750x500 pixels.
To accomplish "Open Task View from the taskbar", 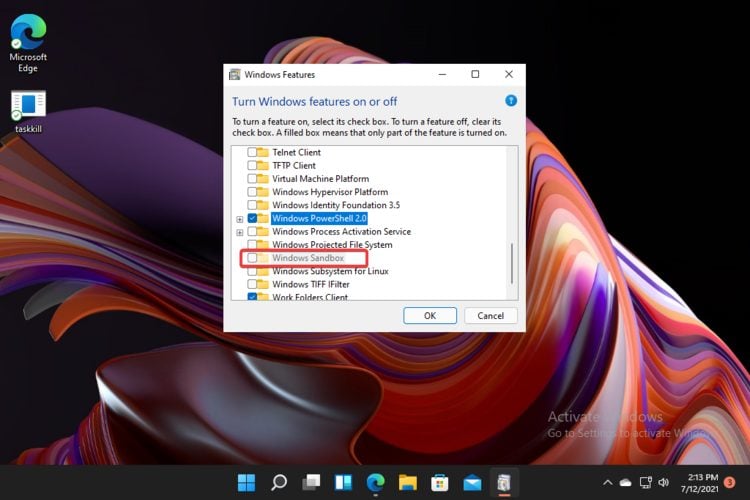I will tap(311, 482).
